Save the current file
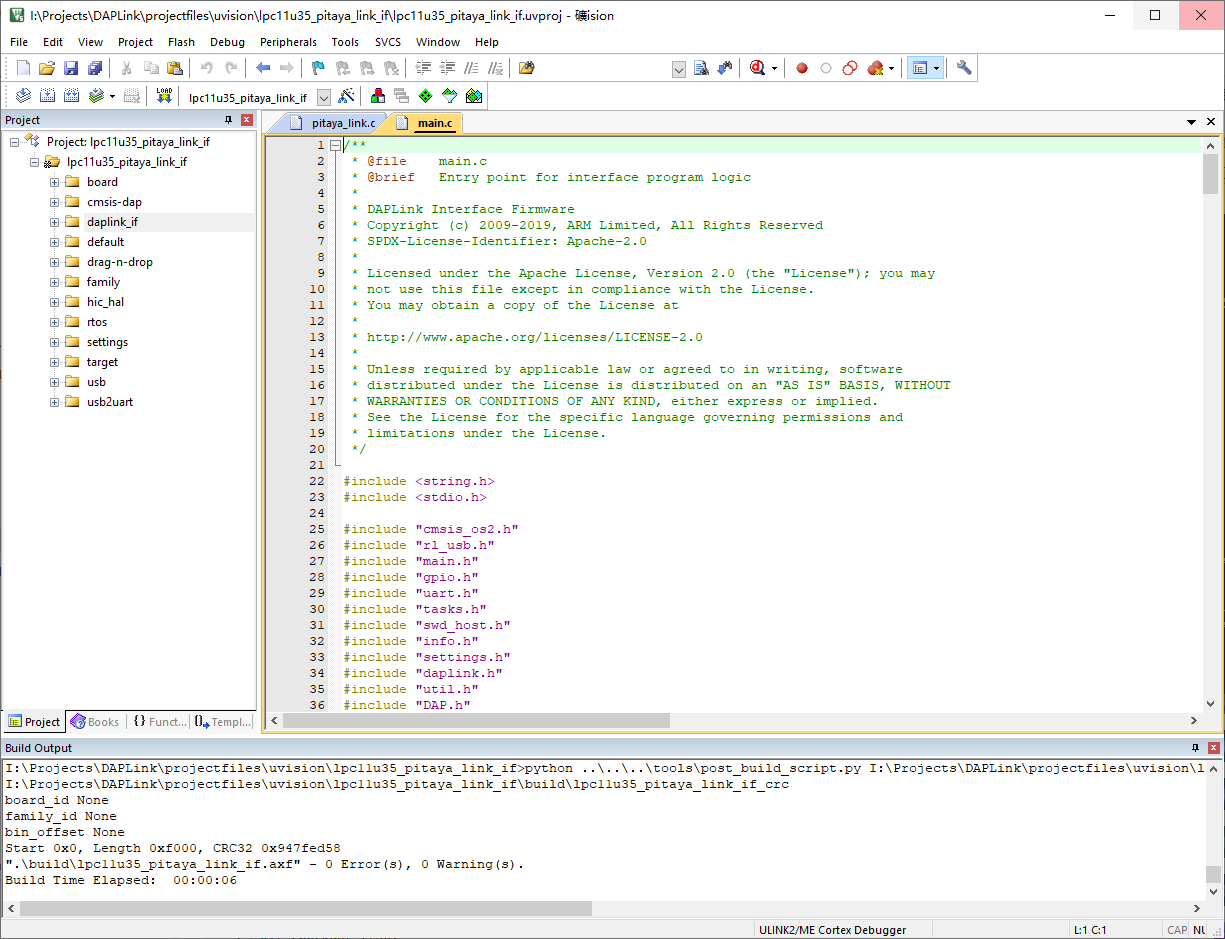This screenshot has width=1225, height=939. coord(71,68)
